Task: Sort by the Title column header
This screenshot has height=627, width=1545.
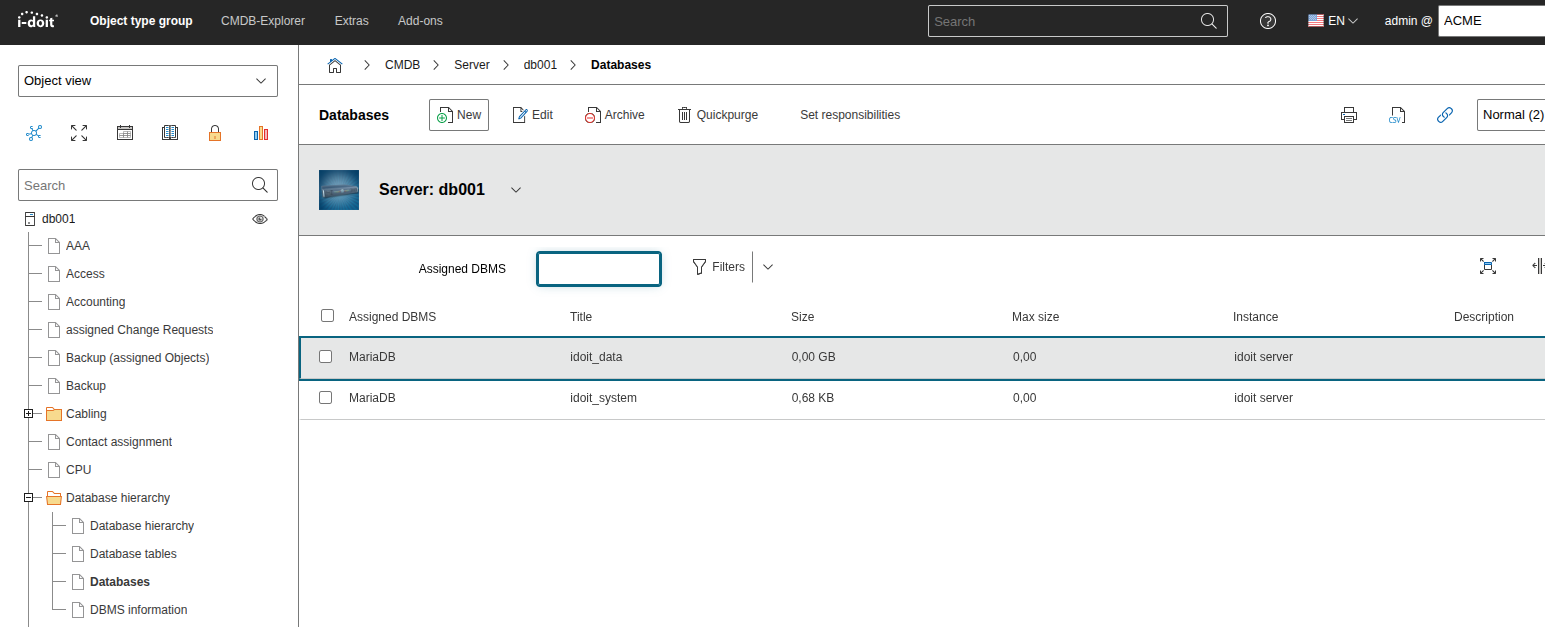Action: 581,317
